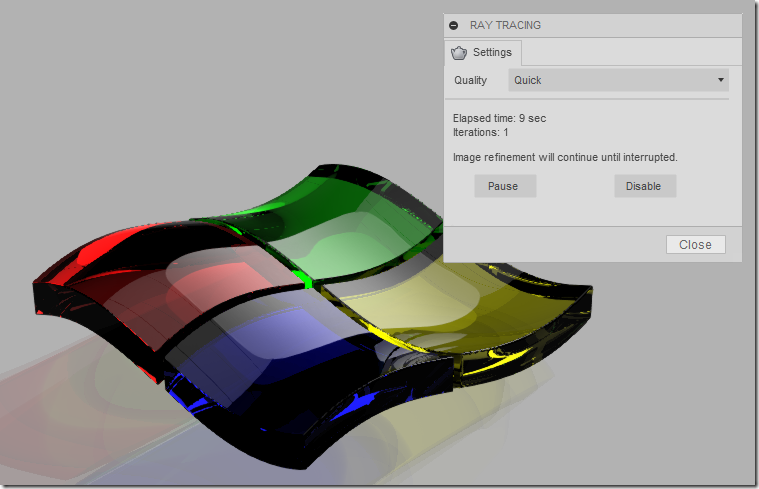This screenshot has height=489, width=759.
Task: Click the Iterations: 1 text
Action: coord(480,132)
